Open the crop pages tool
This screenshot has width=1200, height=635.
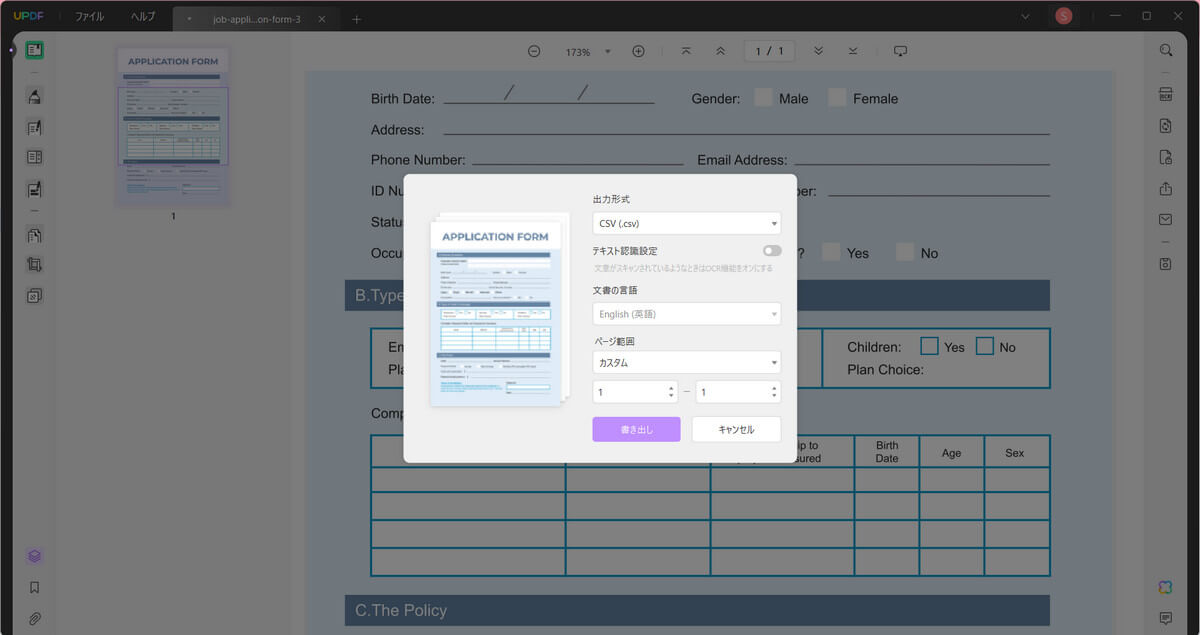pos(35,265)
